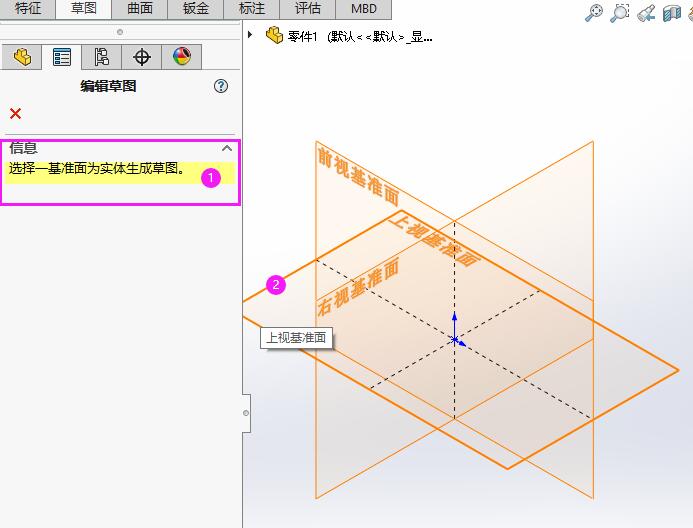Select the 上视基准面 plane label in viewport

(435, 239)
